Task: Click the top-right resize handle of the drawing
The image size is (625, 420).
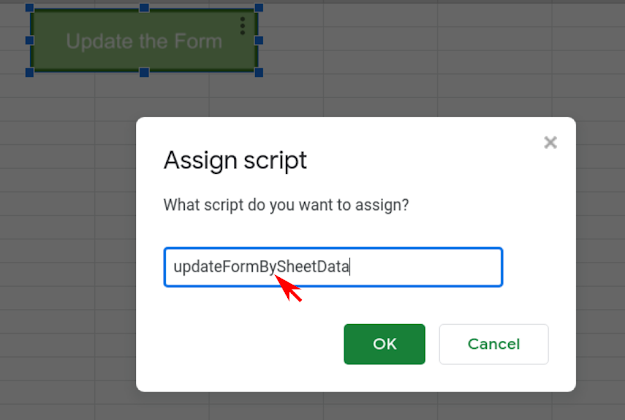Action: click(x=259, y=9)
